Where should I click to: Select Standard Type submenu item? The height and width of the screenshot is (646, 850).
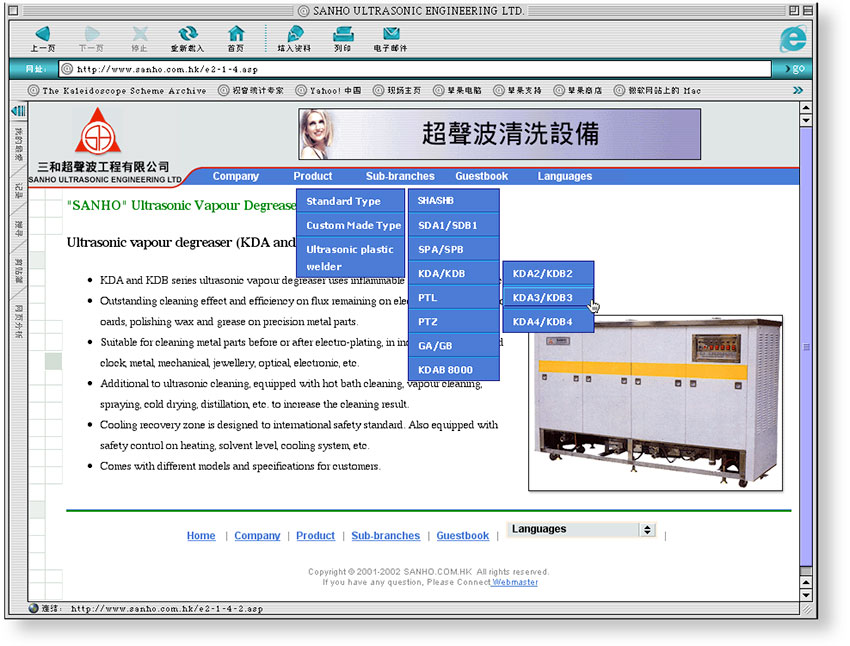350,201
